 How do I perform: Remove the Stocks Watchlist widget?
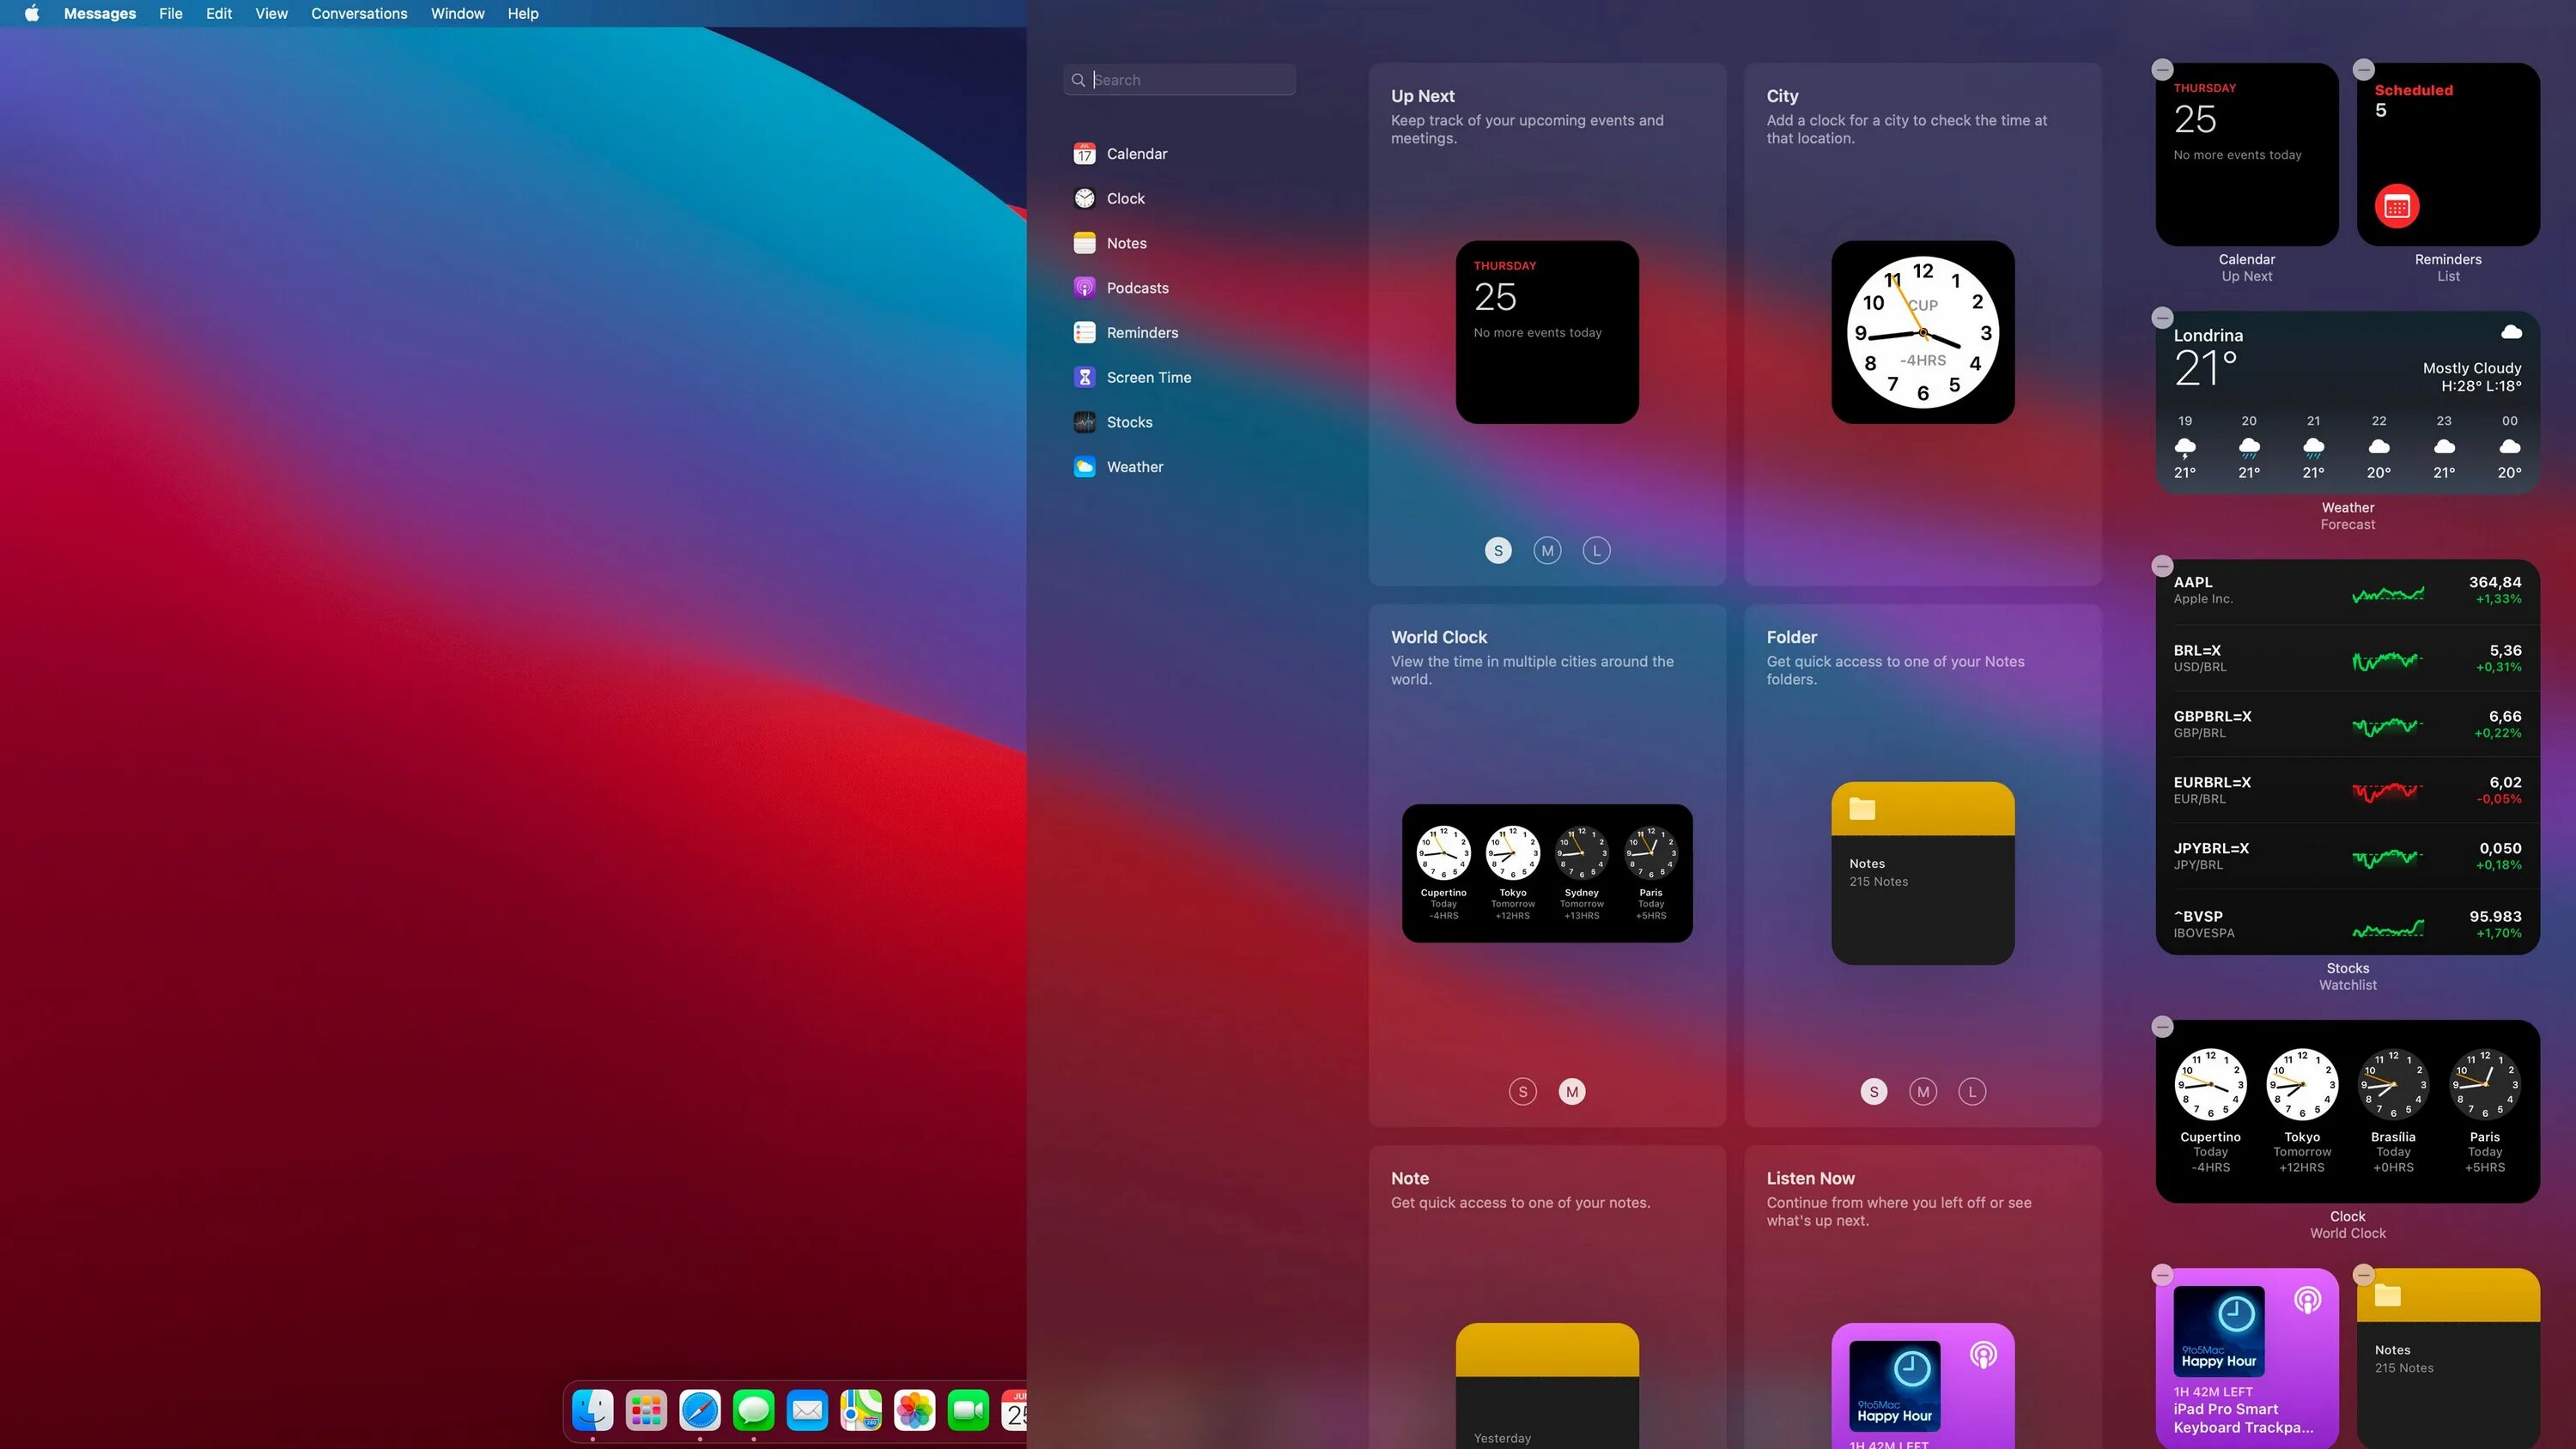(2162, 566)
